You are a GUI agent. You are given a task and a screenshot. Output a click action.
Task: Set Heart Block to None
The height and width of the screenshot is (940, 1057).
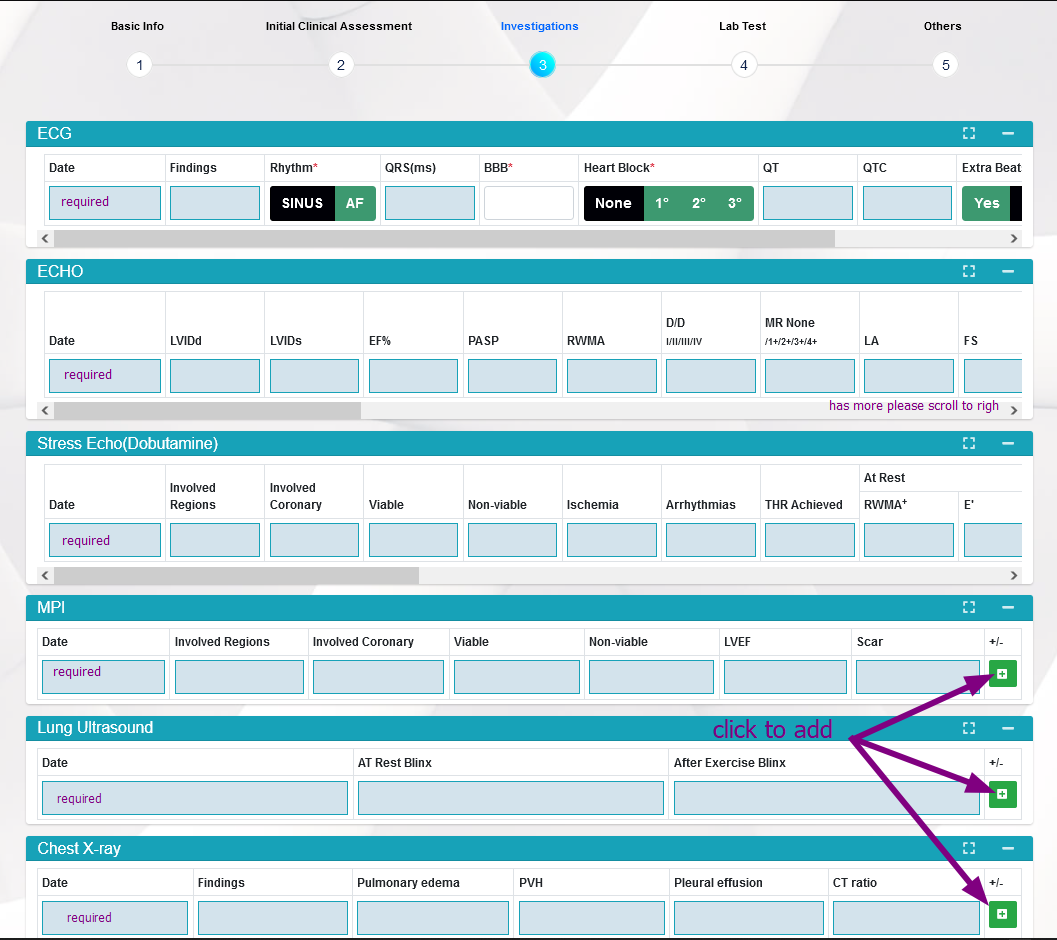tap(613, 203)
